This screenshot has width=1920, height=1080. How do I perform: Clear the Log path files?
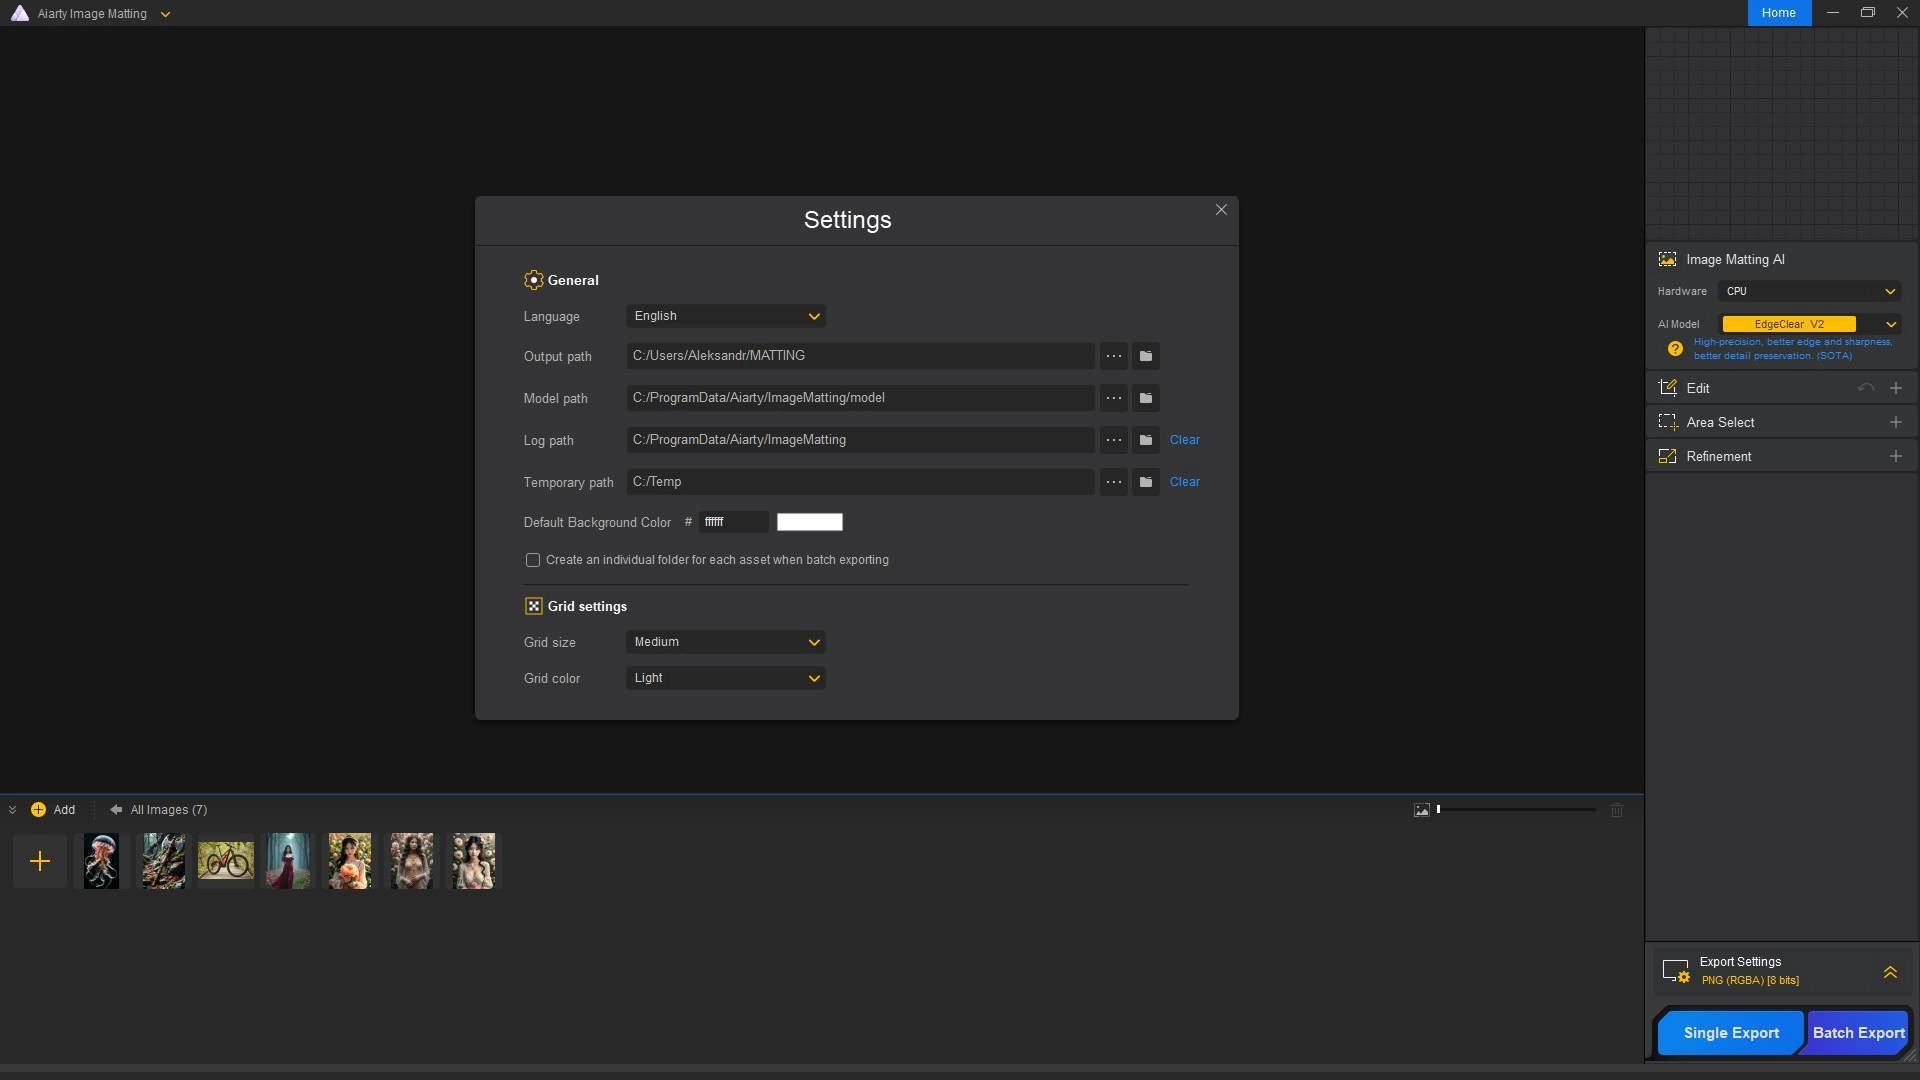tap(1185, 440)
